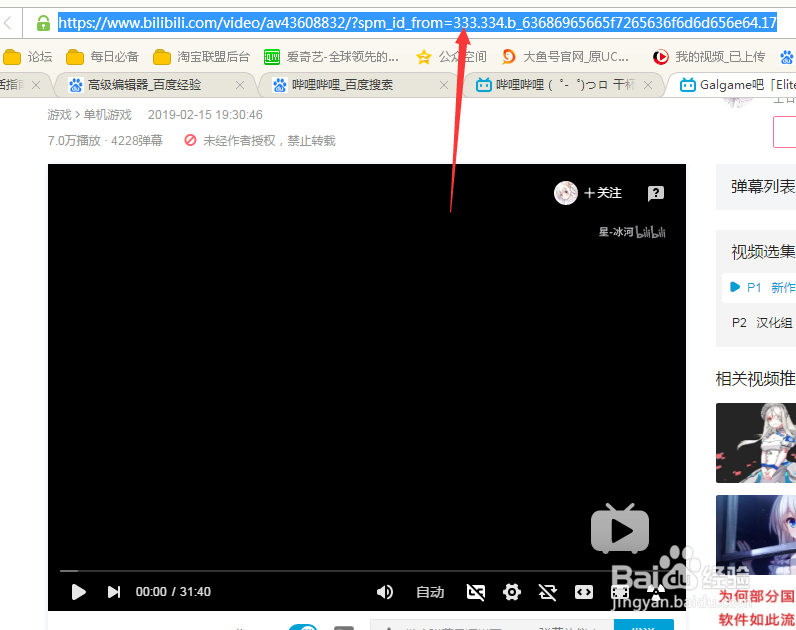Select the URL in the address bar
Viewport: 796px width, 630px height.
(417, 23)
